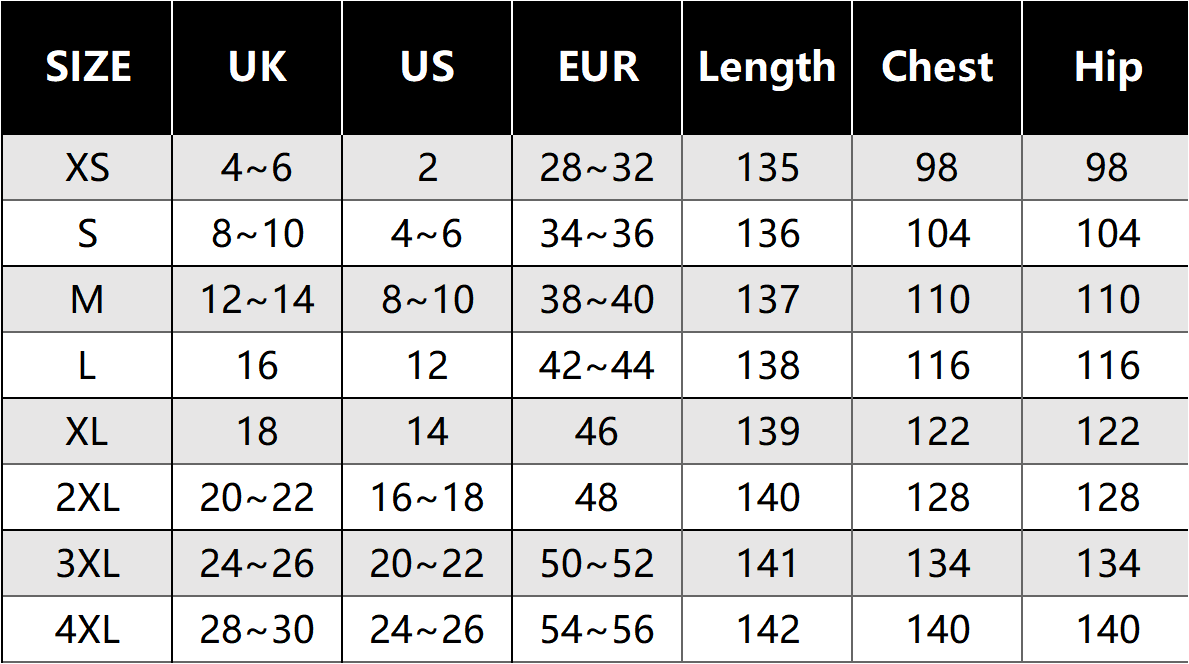Click UK size 8~10 cell
The image size is (1189, 664).
(257, 234)
